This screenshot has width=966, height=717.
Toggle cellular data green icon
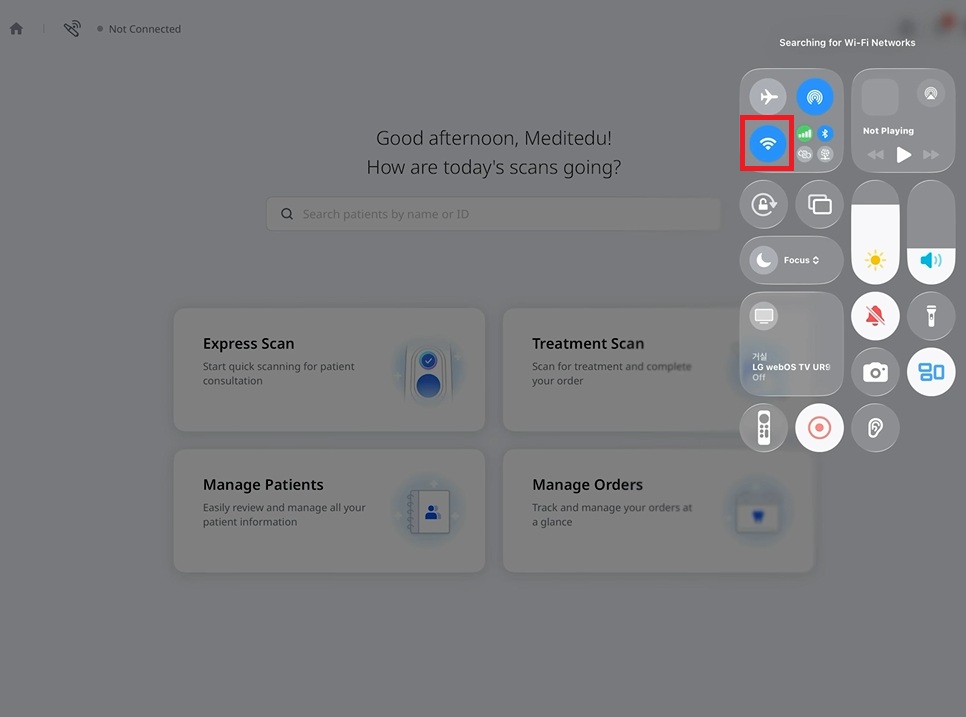(804, 134)
